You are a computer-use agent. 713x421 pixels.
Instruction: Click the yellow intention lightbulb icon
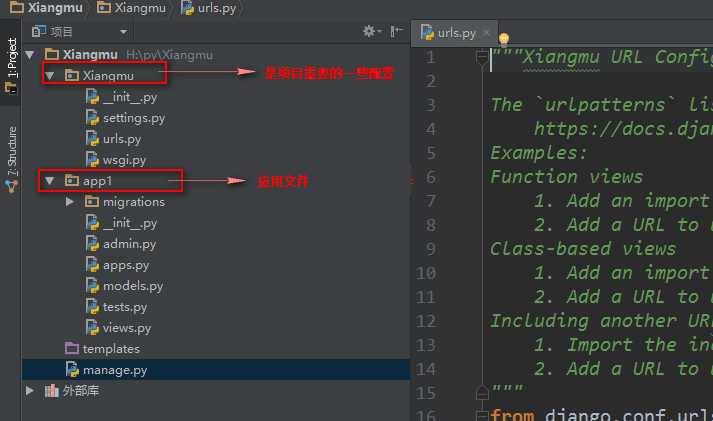[504, 39]
